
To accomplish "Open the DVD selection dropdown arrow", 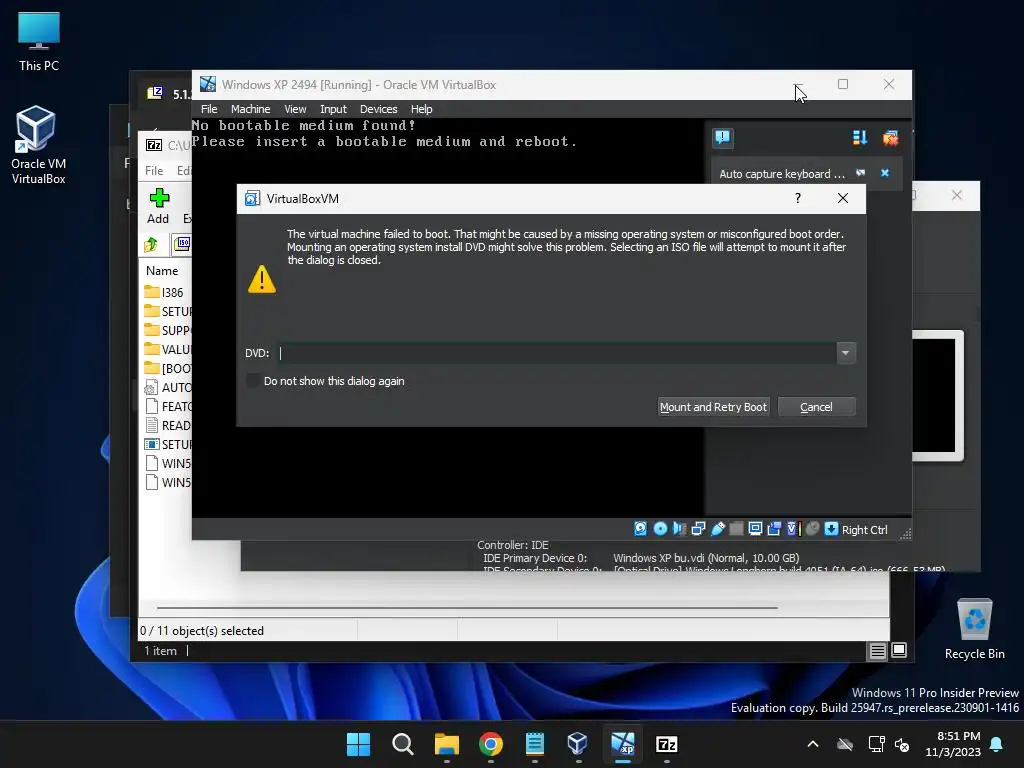I will tap(846, 353).
